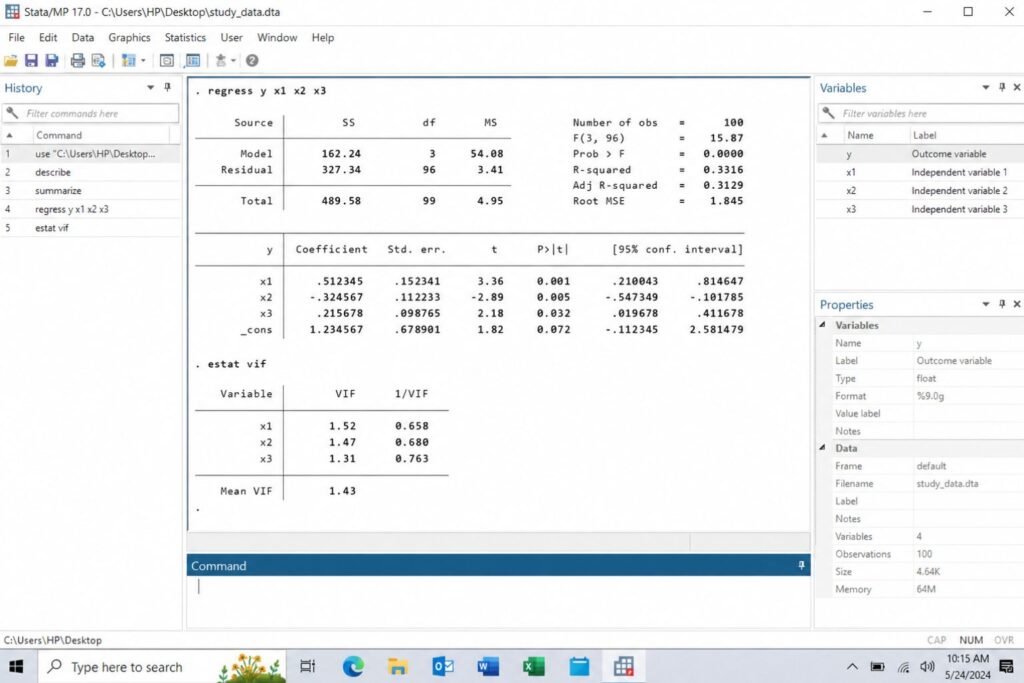
Task: Click the Filter variables here field
Action: coord(921,114)
